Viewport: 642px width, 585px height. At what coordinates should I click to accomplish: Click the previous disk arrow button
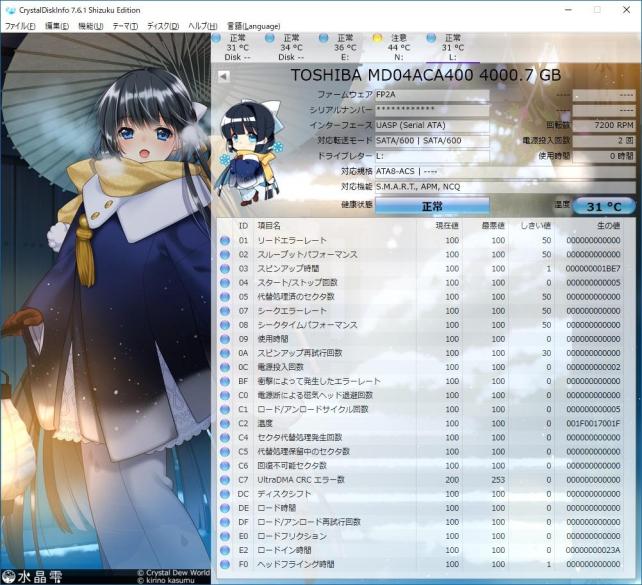tap(224, 76)
